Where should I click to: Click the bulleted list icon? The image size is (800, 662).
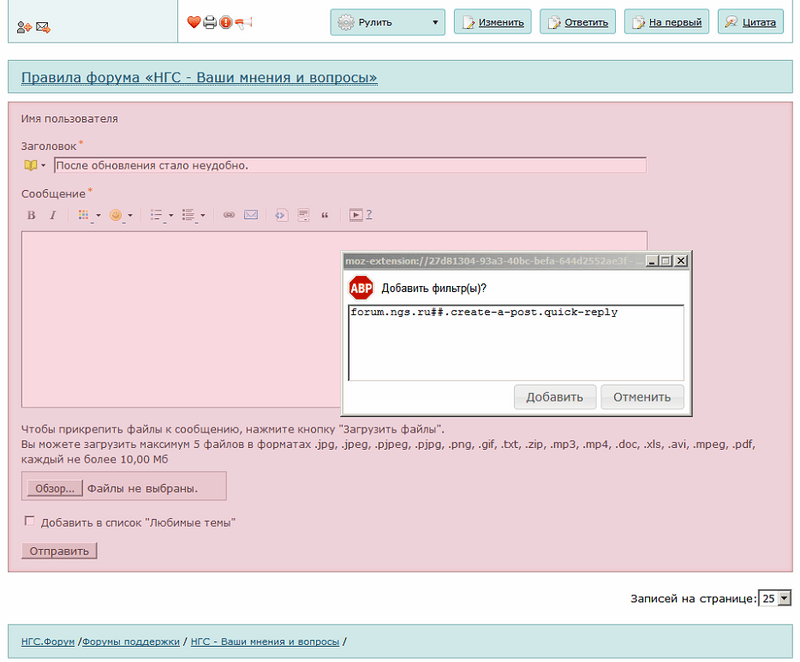tap(157, 215)
